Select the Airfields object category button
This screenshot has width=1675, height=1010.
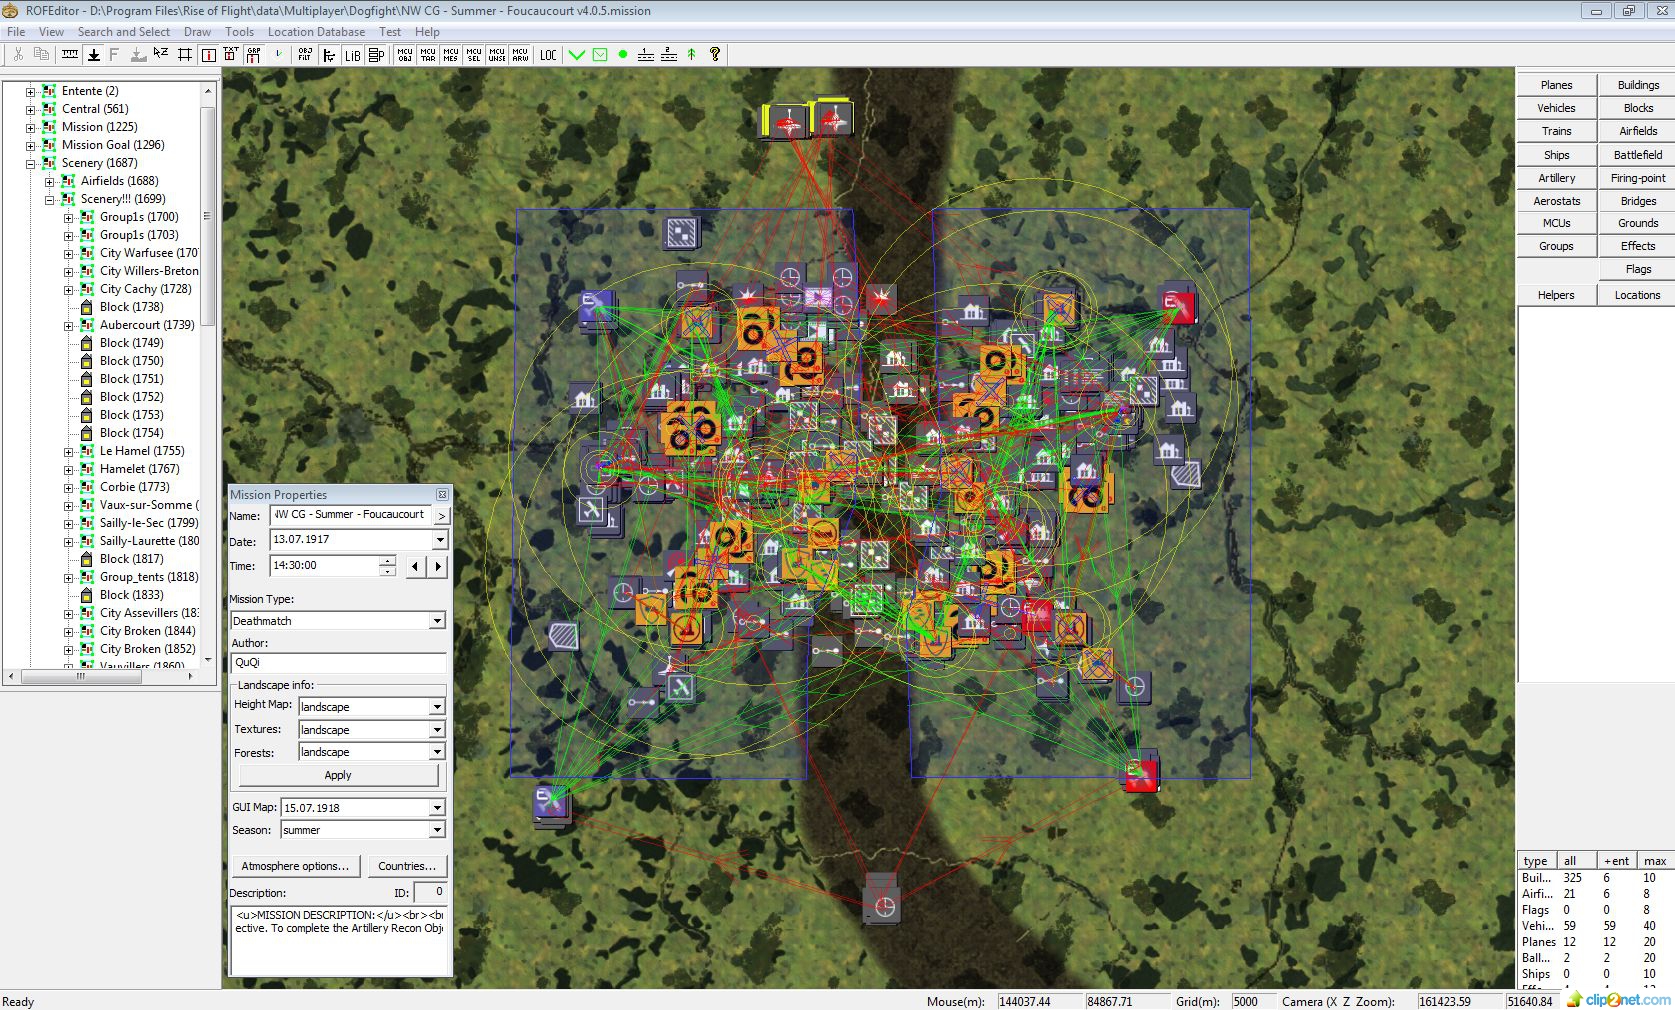(1637, 131)
